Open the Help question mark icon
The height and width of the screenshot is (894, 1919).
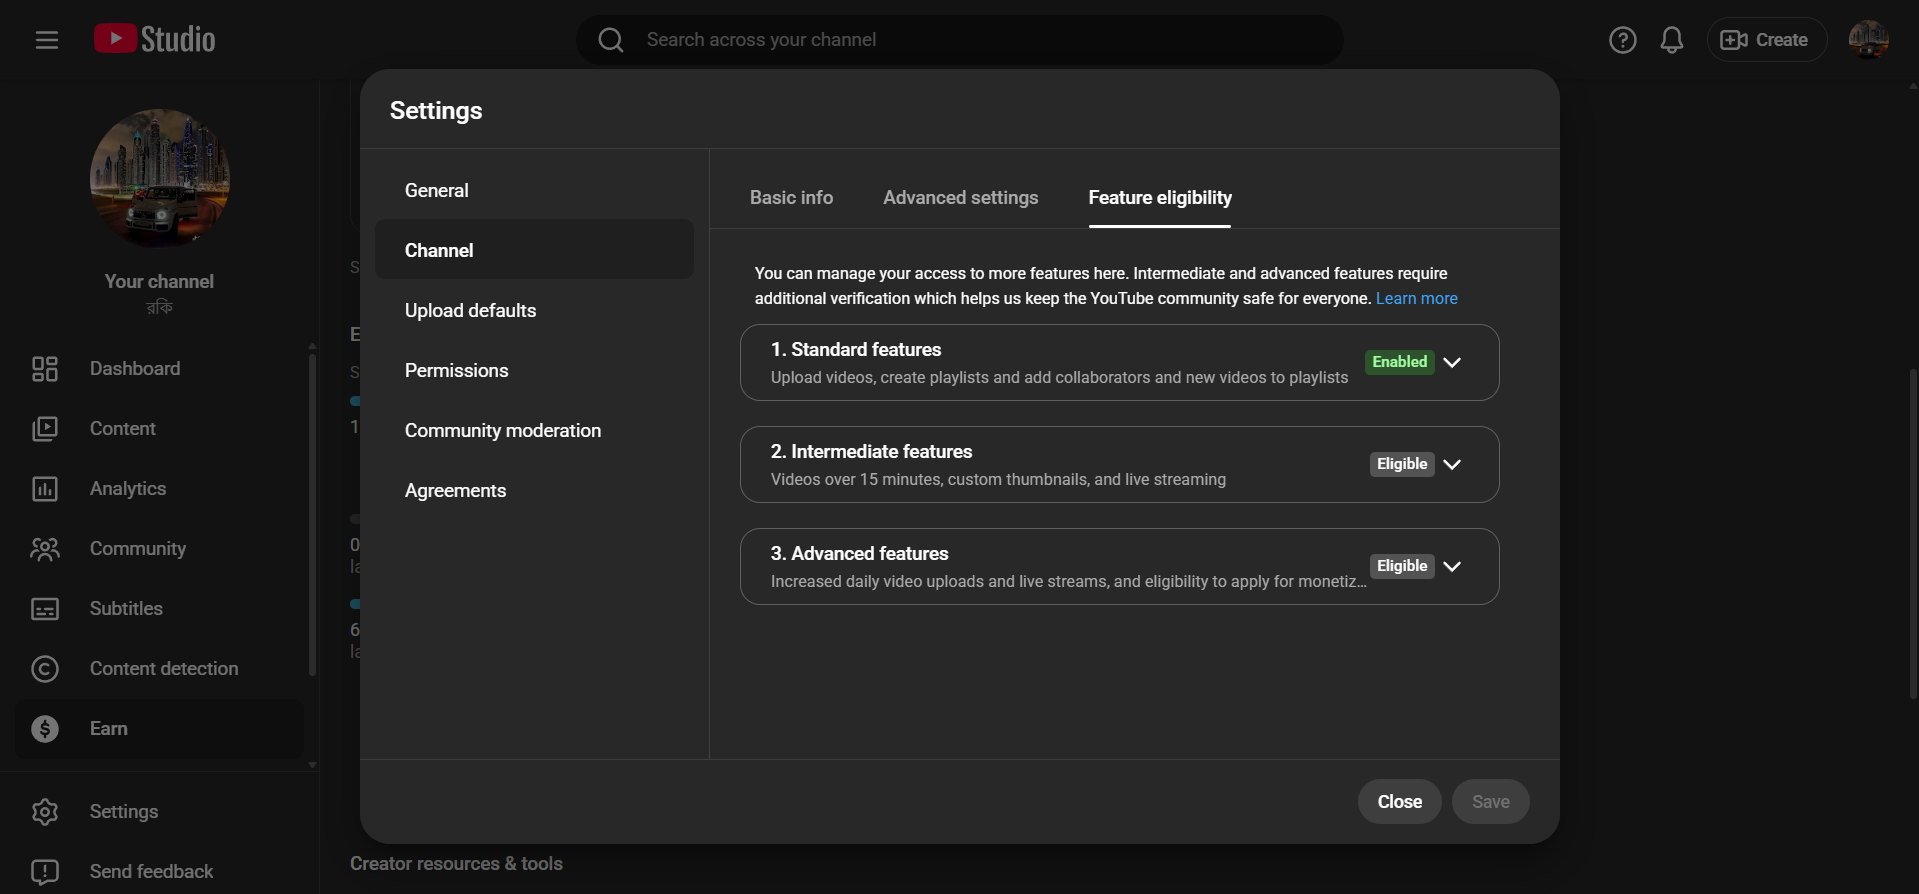tap(1622, 40)
